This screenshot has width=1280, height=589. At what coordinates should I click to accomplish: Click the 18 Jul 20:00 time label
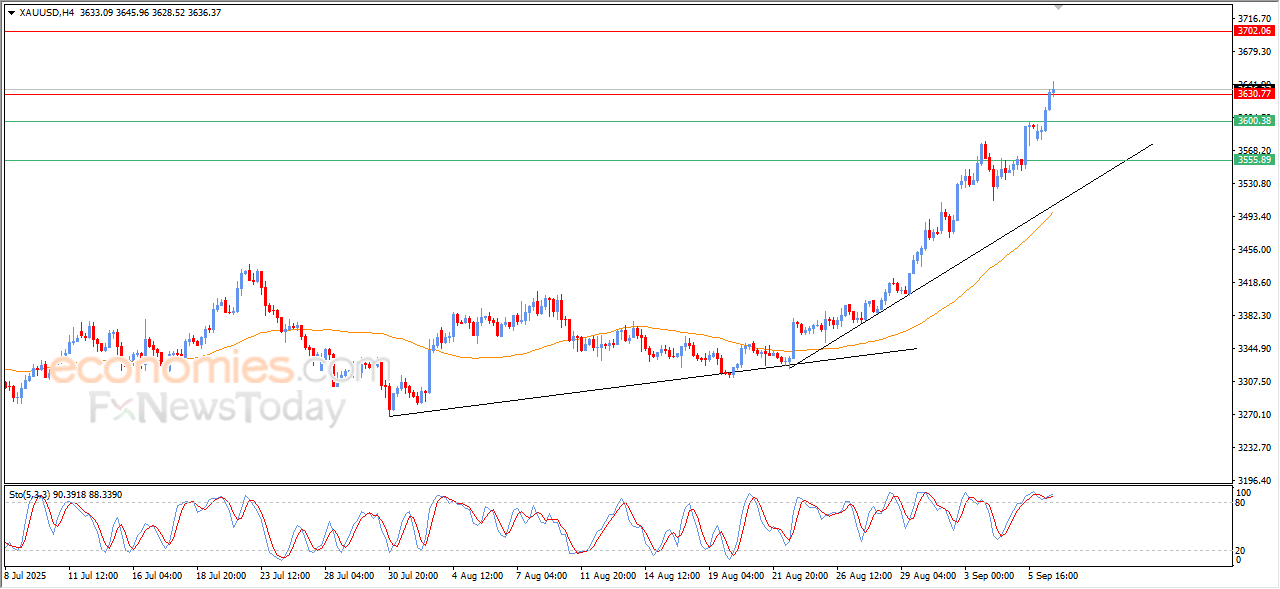(x=221, y=576)
